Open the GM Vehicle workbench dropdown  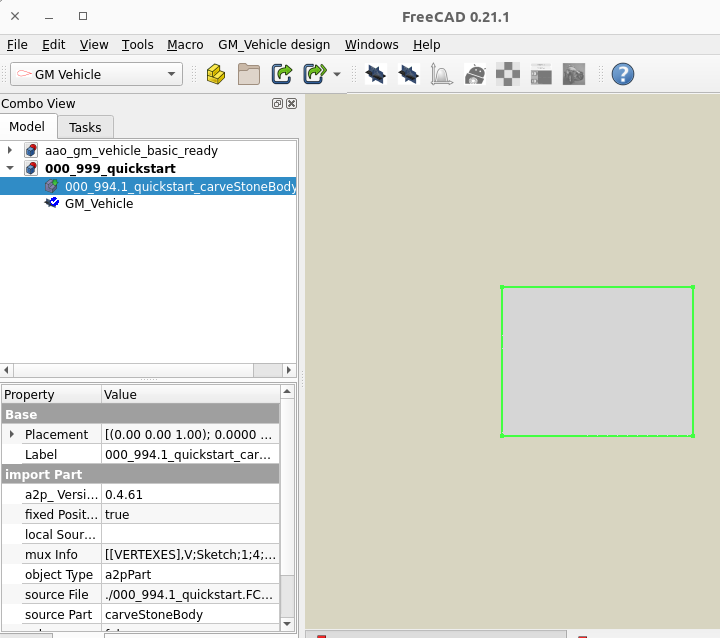[x=96, y=74]
